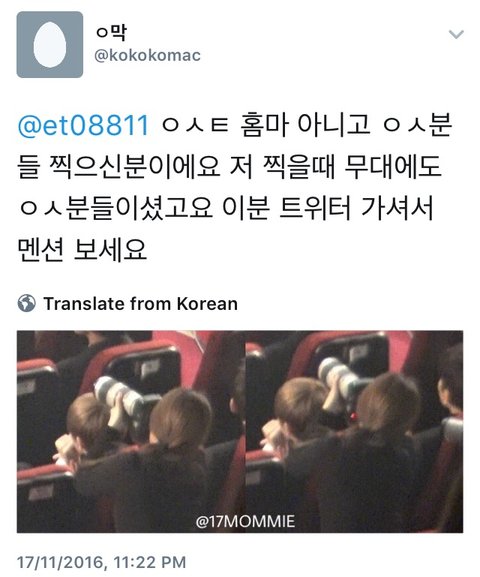Click the 17/11/2016 date in timestamp
The height and width of the screenshot is (577, 480).
[61, 563]
